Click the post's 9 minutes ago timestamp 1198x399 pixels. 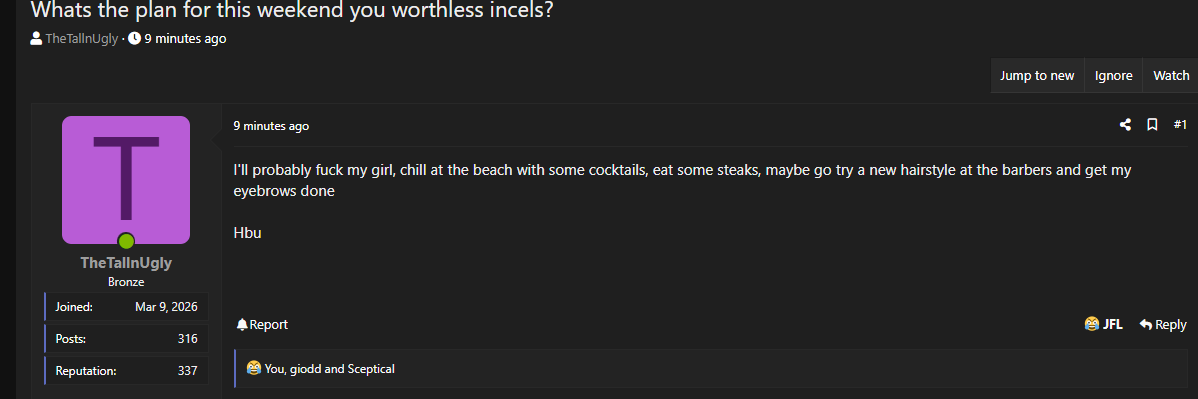click(271, 126)
